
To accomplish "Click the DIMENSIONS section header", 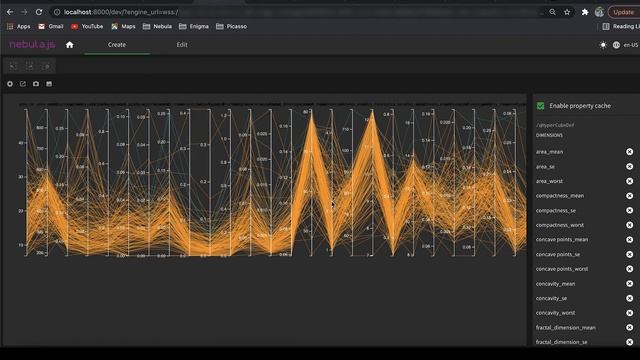I will point(549,135).
